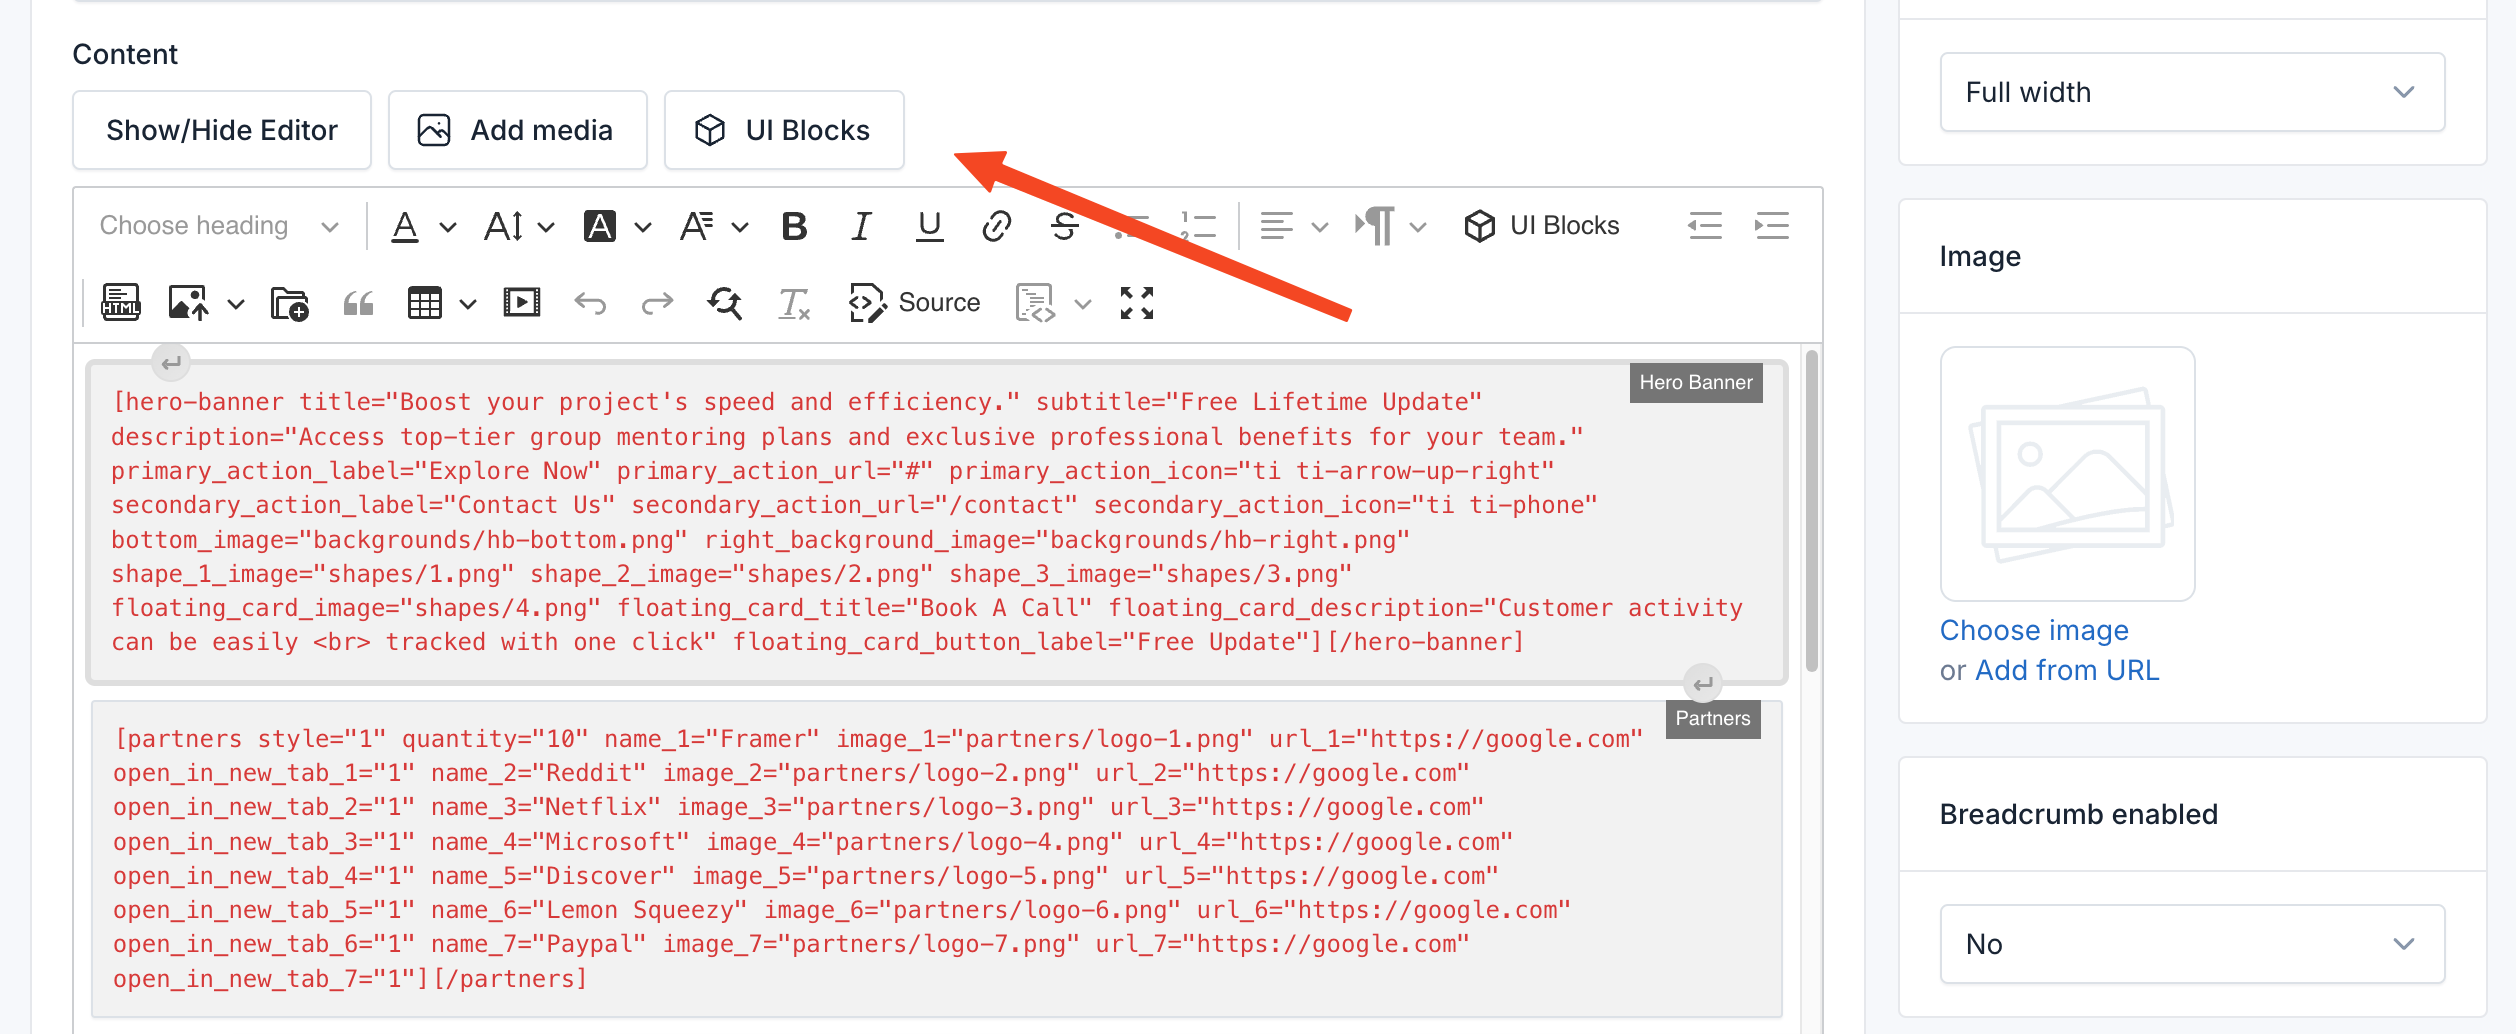Insert media embed video icon
Viewport: 2516px width, 1034px height.
522,302
